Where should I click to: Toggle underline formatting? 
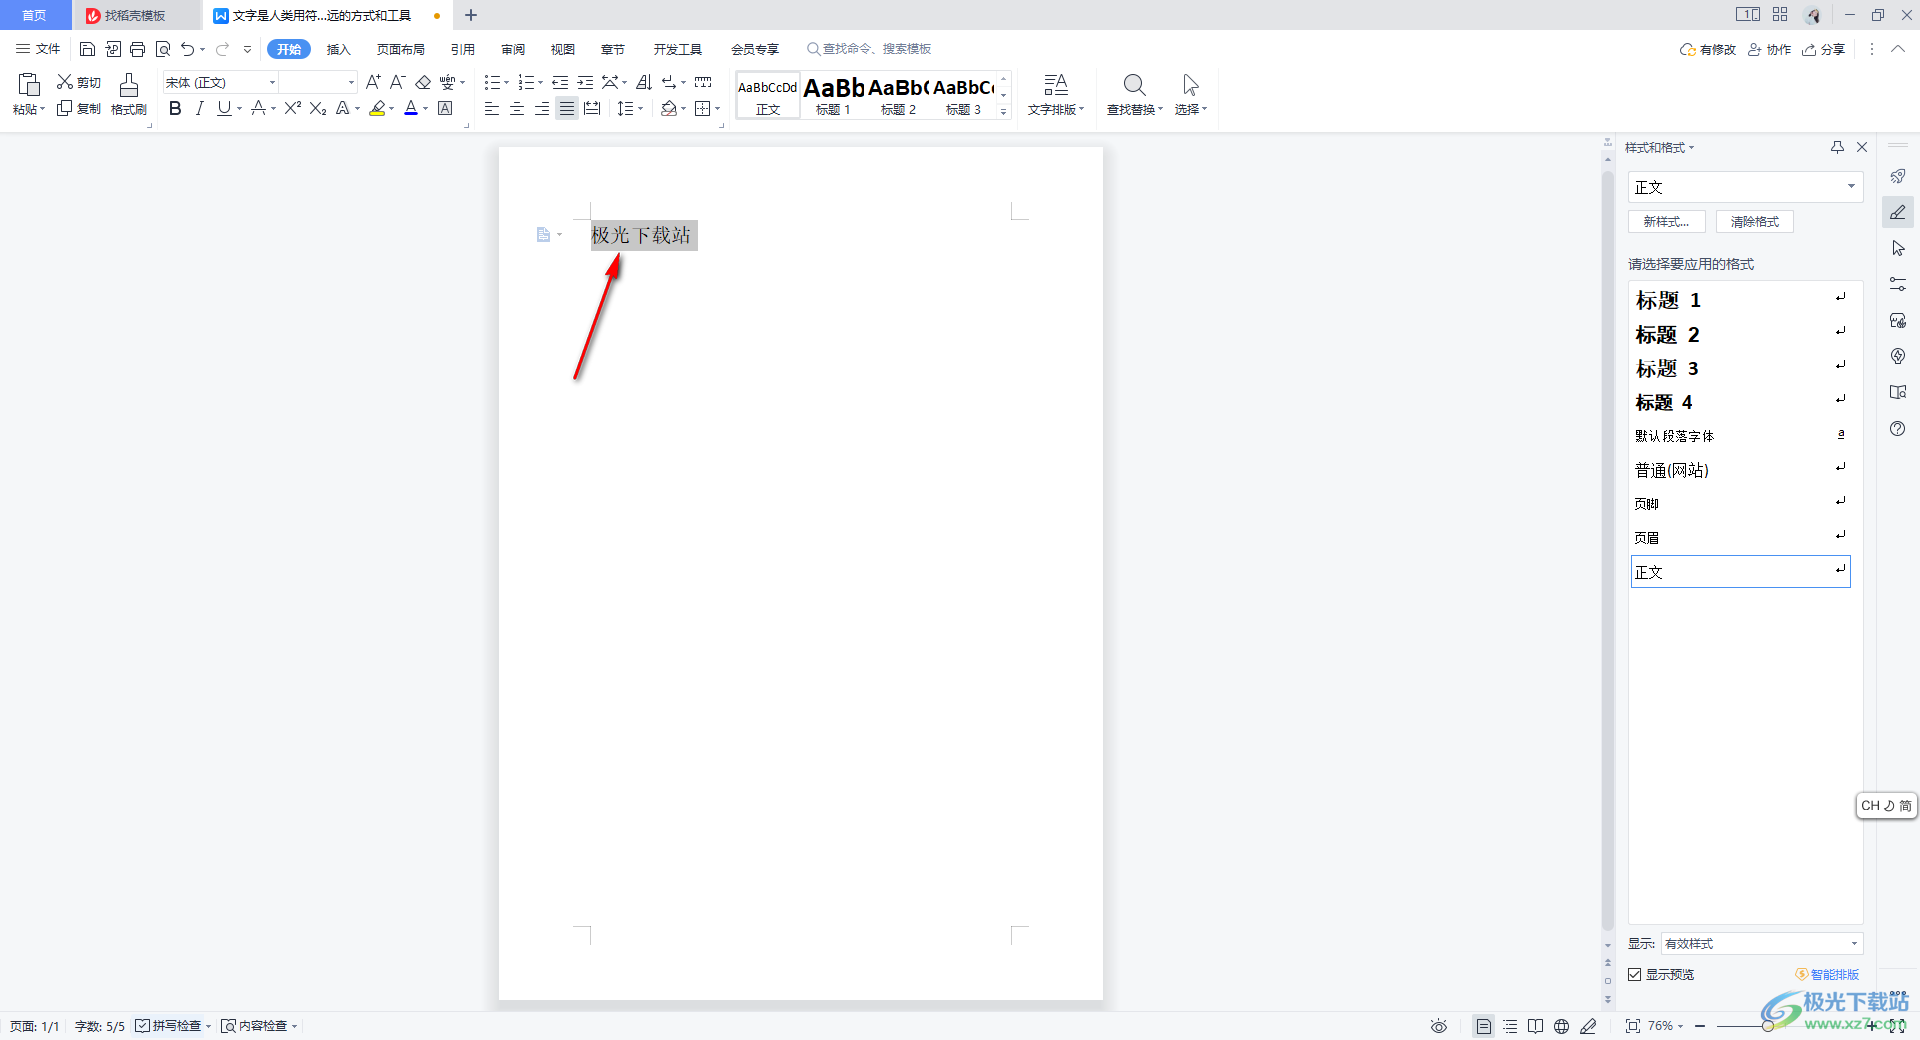point(224,108)
